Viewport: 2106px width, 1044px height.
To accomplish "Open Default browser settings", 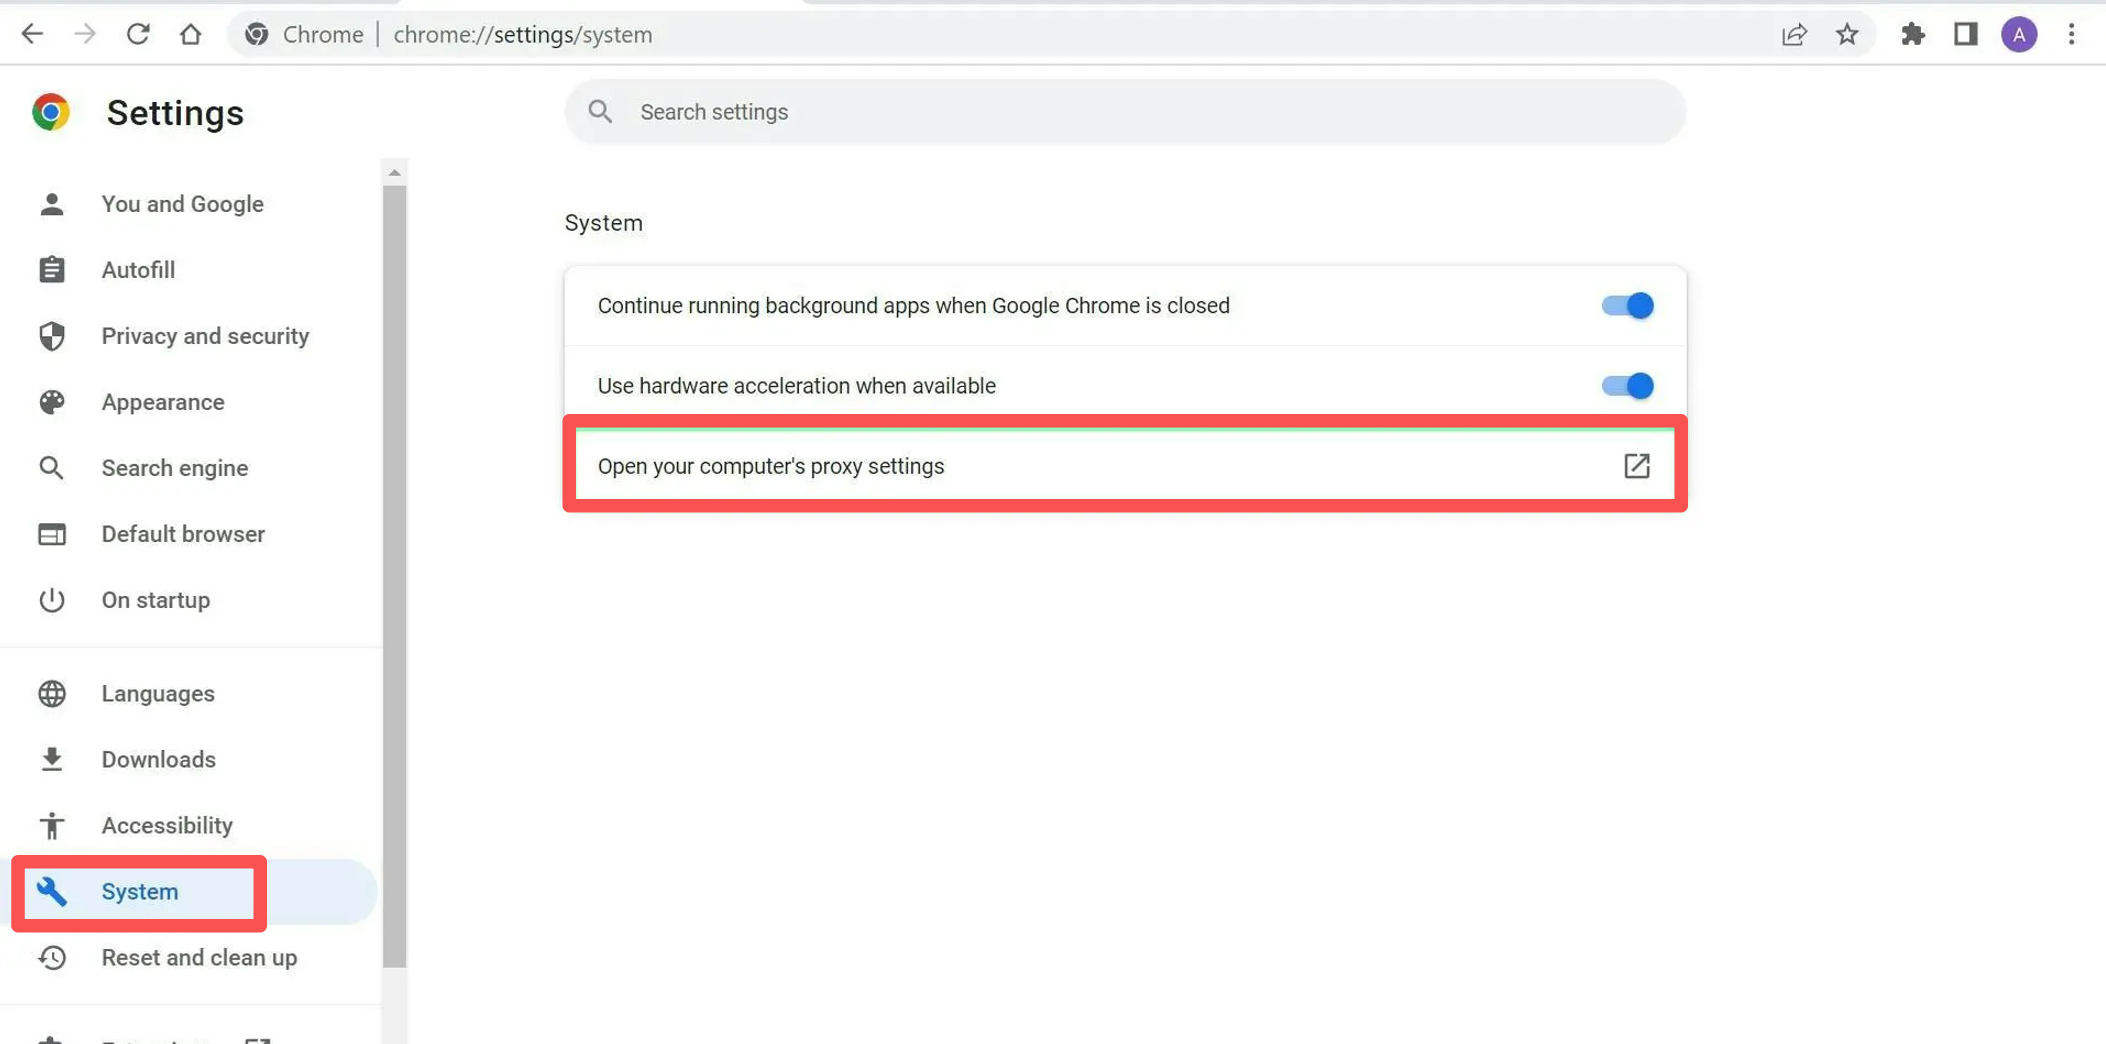I will (x=183, y=534).
